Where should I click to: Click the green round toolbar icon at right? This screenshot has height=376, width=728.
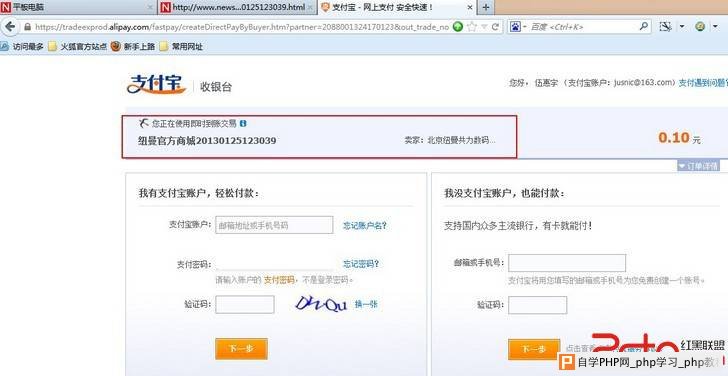700,26
